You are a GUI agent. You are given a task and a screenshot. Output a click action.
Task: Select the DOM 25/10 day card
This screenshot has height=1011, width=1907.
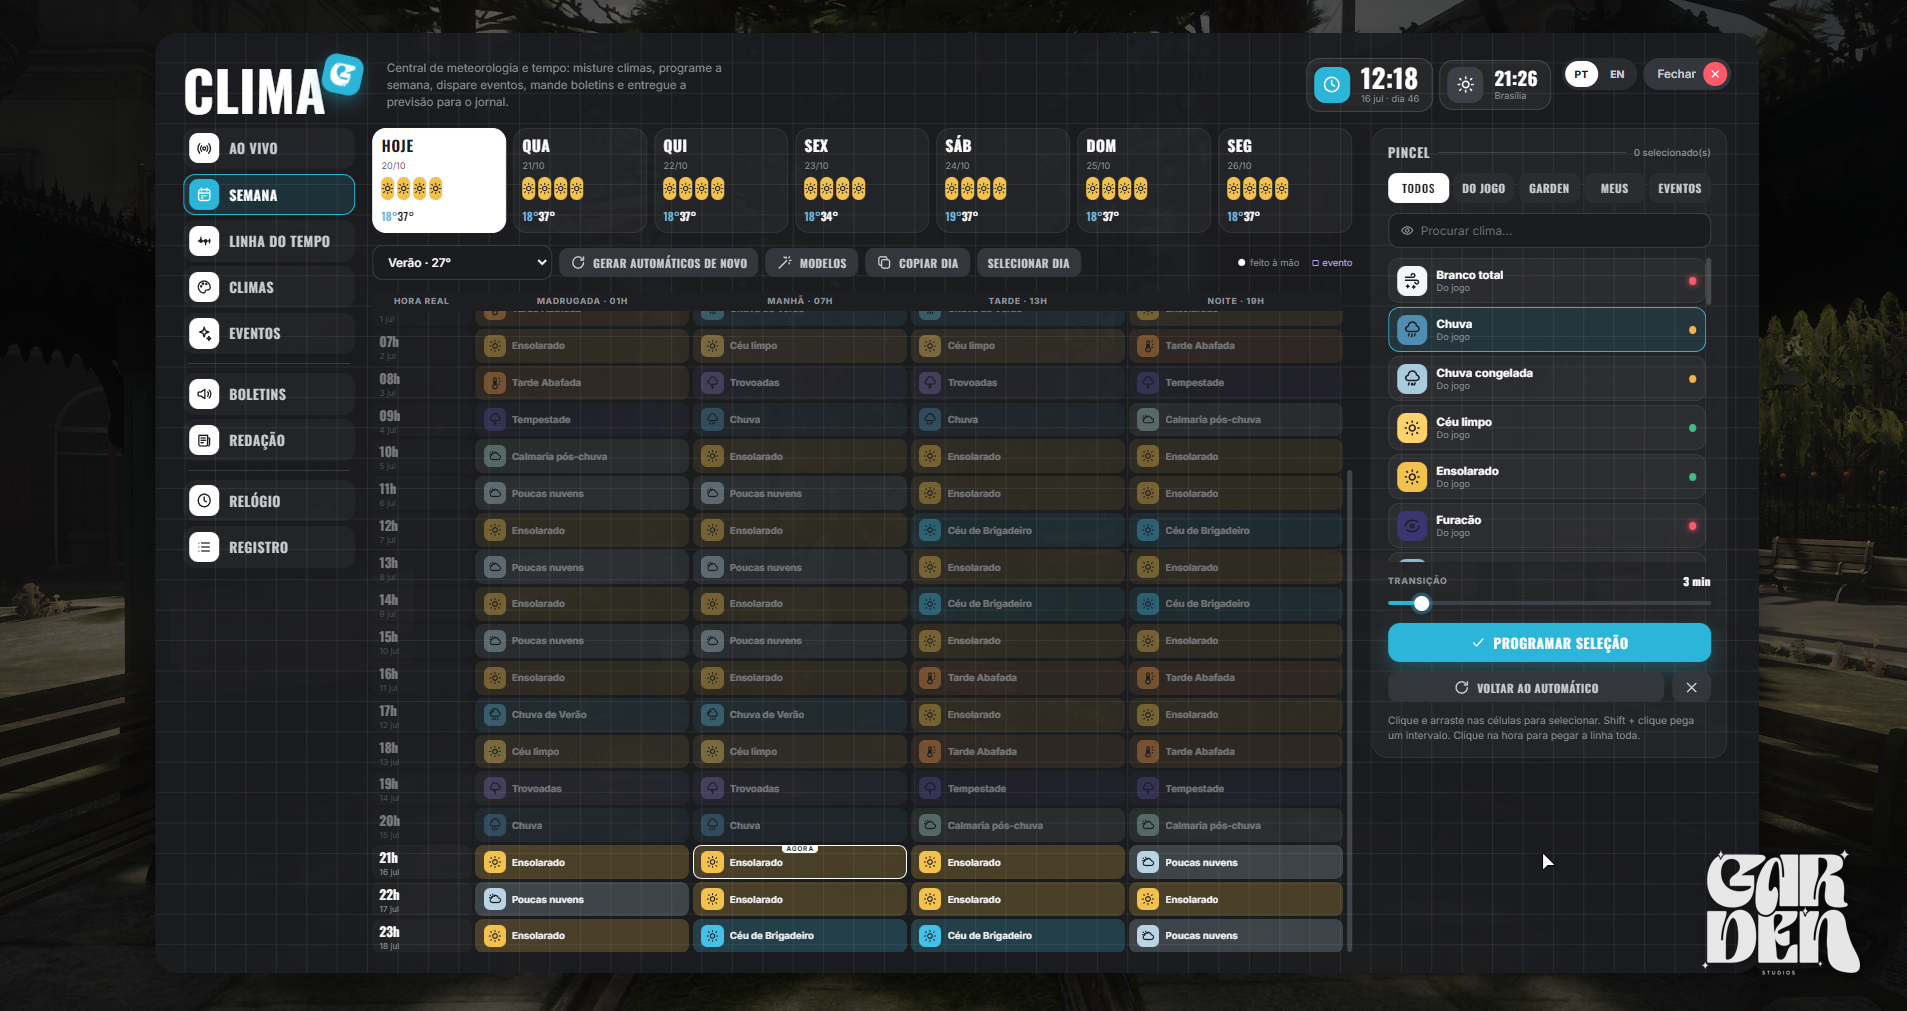click(x=1144, y=180)
